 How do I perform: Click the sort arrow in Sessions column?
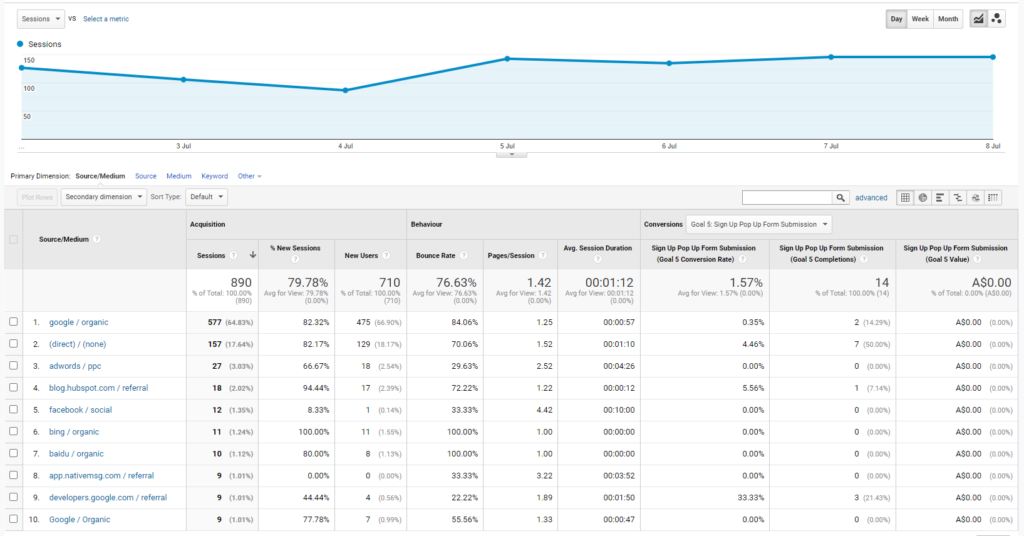(x=253, y=255)
